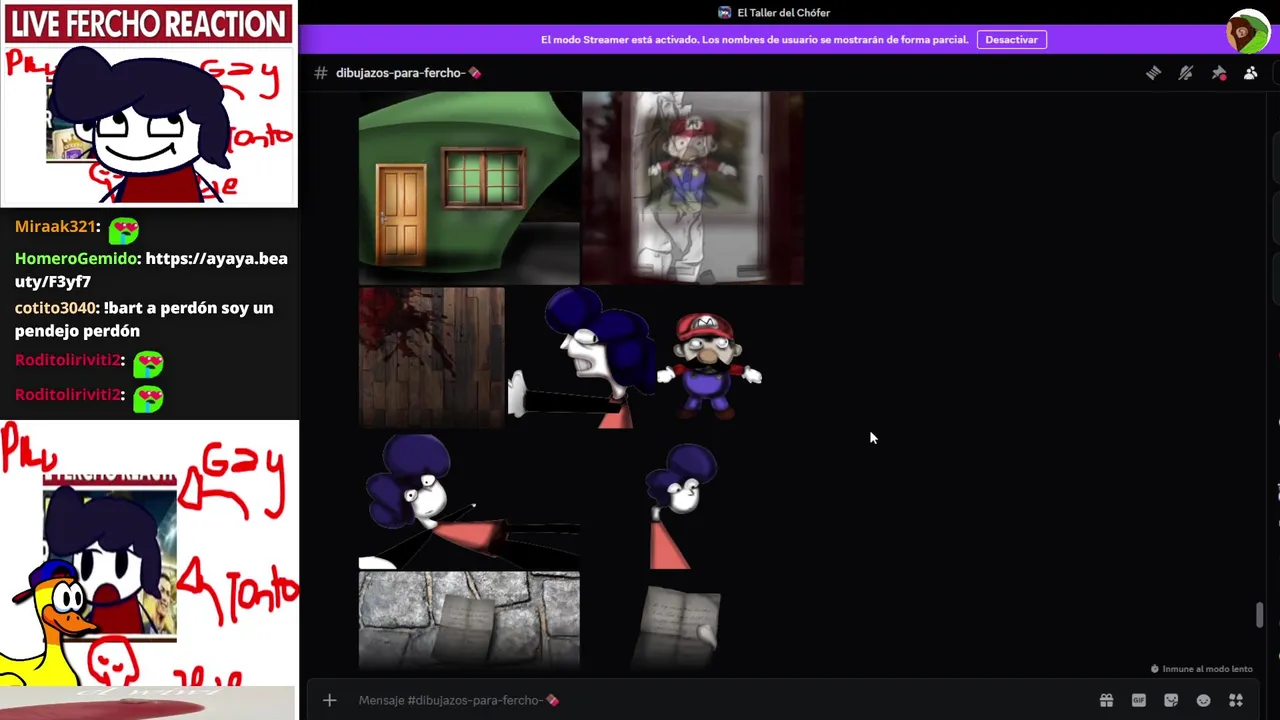This screenshot has width=1280, height=720.
Task: Open the Threads icon in channel header
Action: pos(1153,73)
